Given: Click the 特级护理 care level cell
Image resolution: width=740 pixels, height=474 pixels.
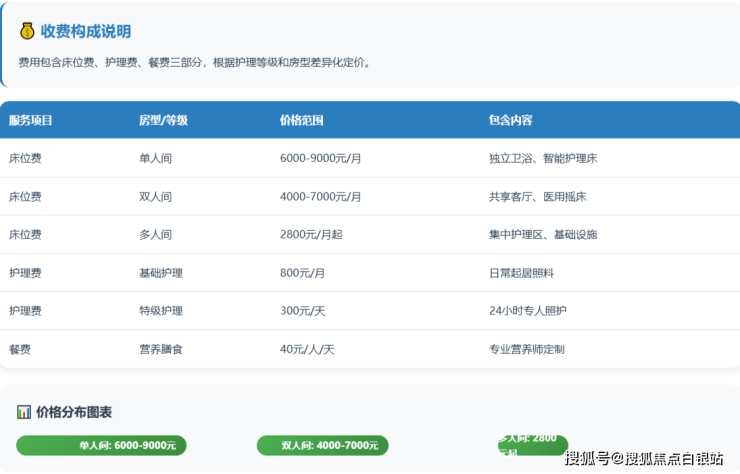Looking at the screenshot, I should pos(161,311).
